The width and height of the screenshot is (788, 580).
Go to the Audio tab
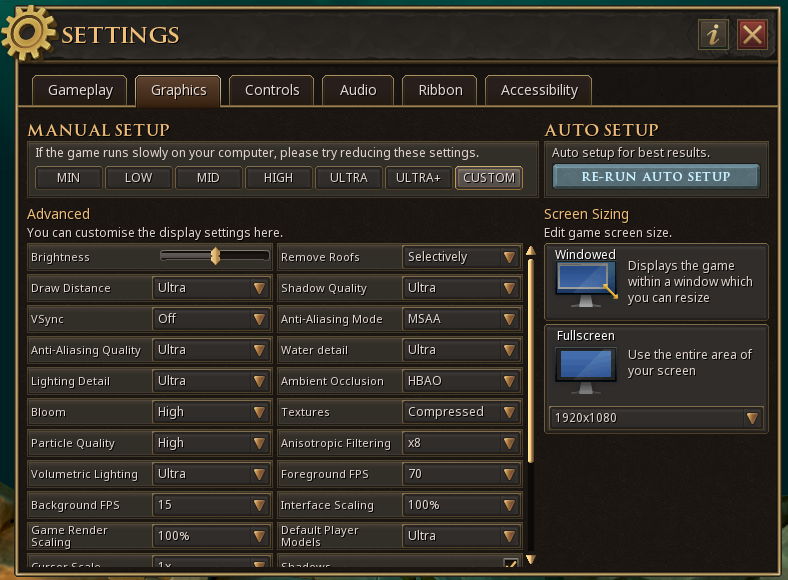click(x=358, y=90)
